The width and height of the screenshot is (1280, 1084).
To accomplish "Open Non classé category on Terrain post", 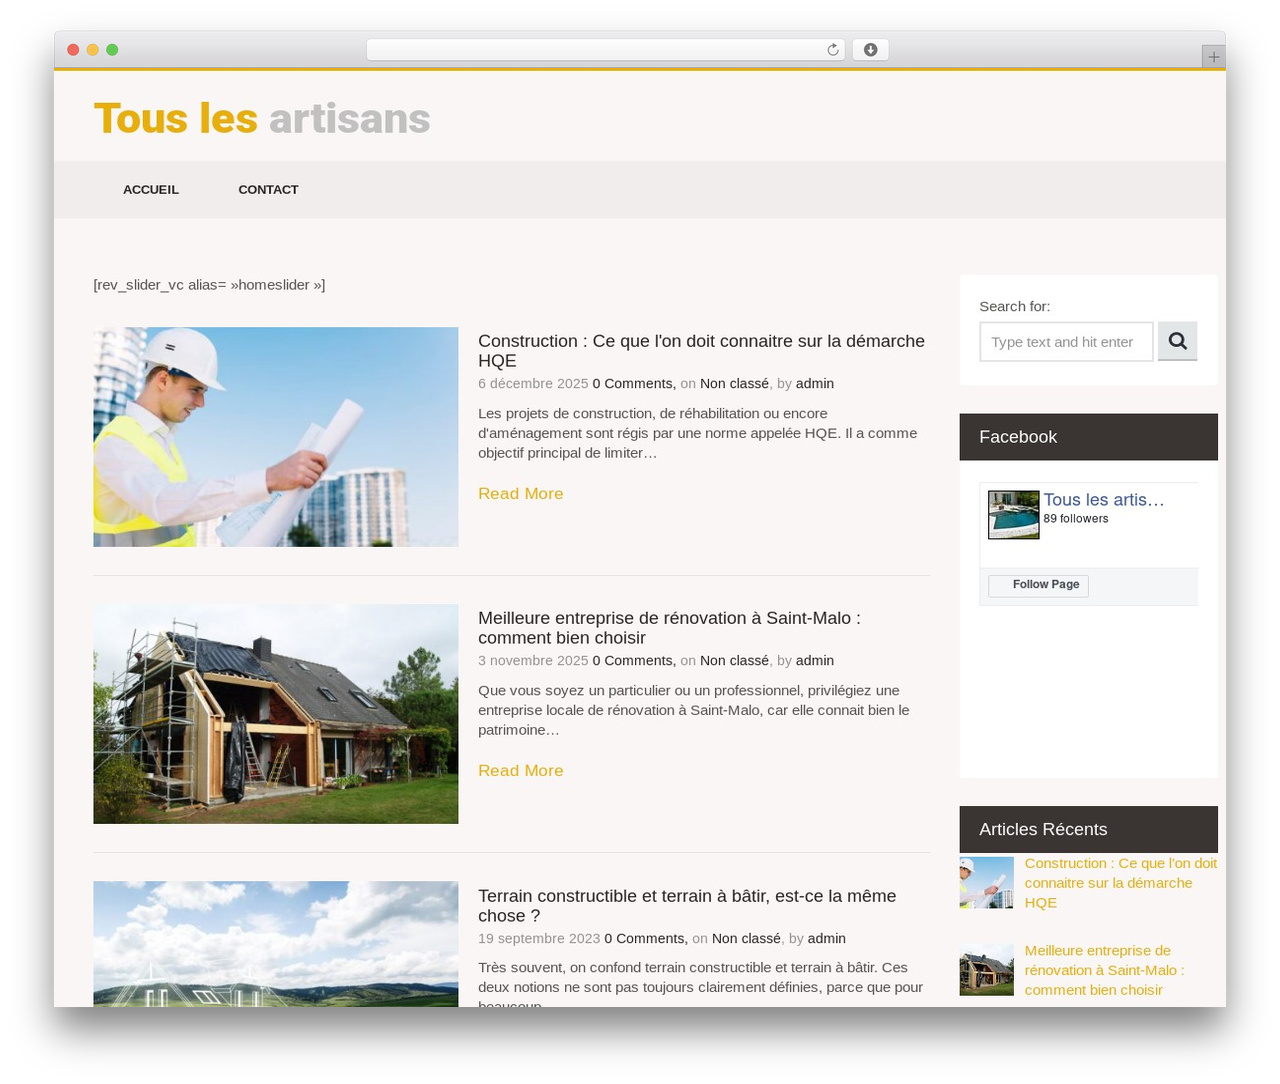I will point(746,939).
